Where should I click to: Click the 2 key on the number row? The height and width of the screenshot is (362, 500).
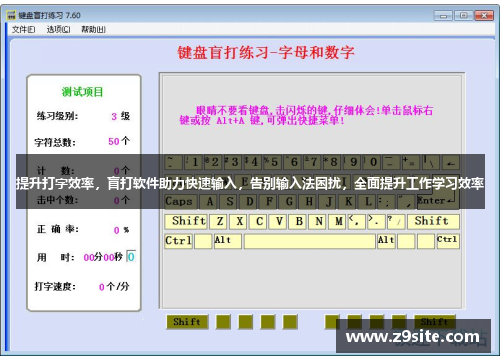213,162
